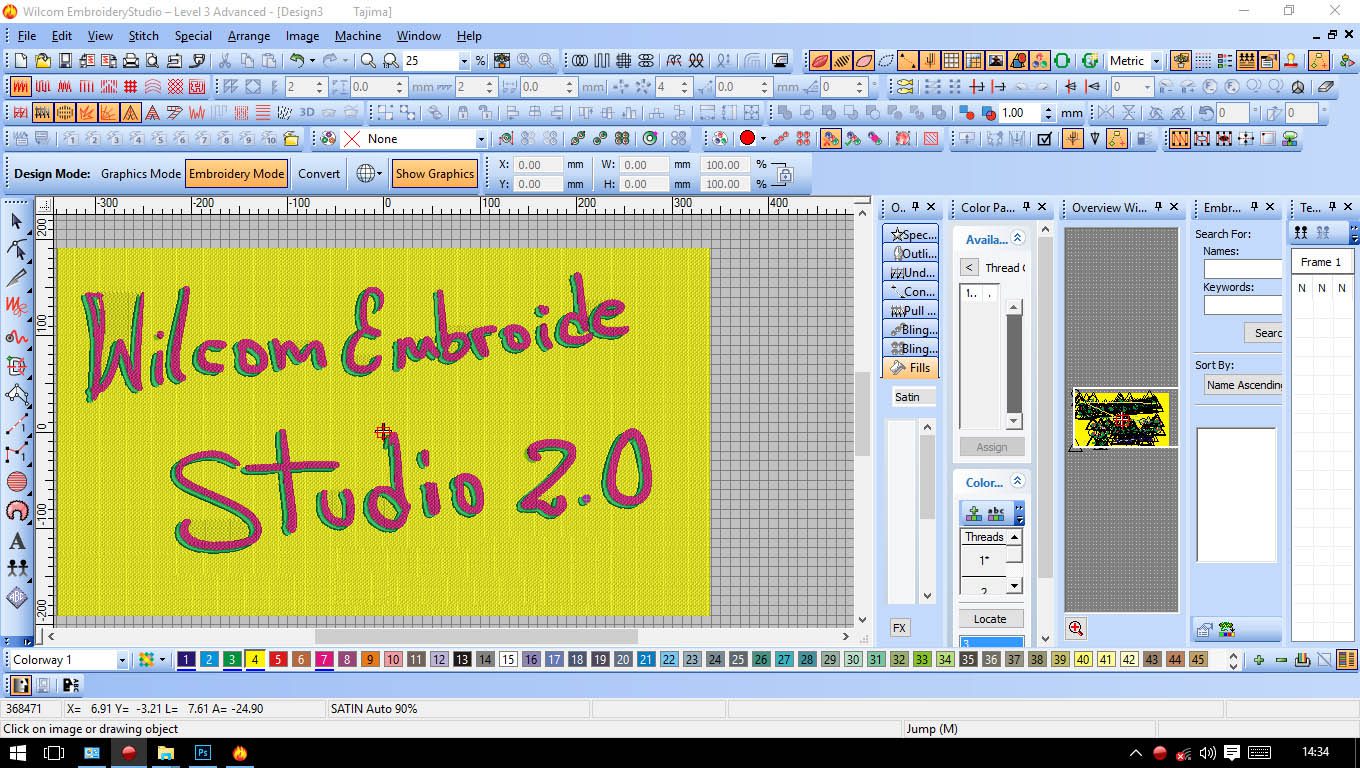This screenshot has height=768, width=1360.
Task: Select the Lettering tool in left toolbox
Action: click(x=17, y=541)
